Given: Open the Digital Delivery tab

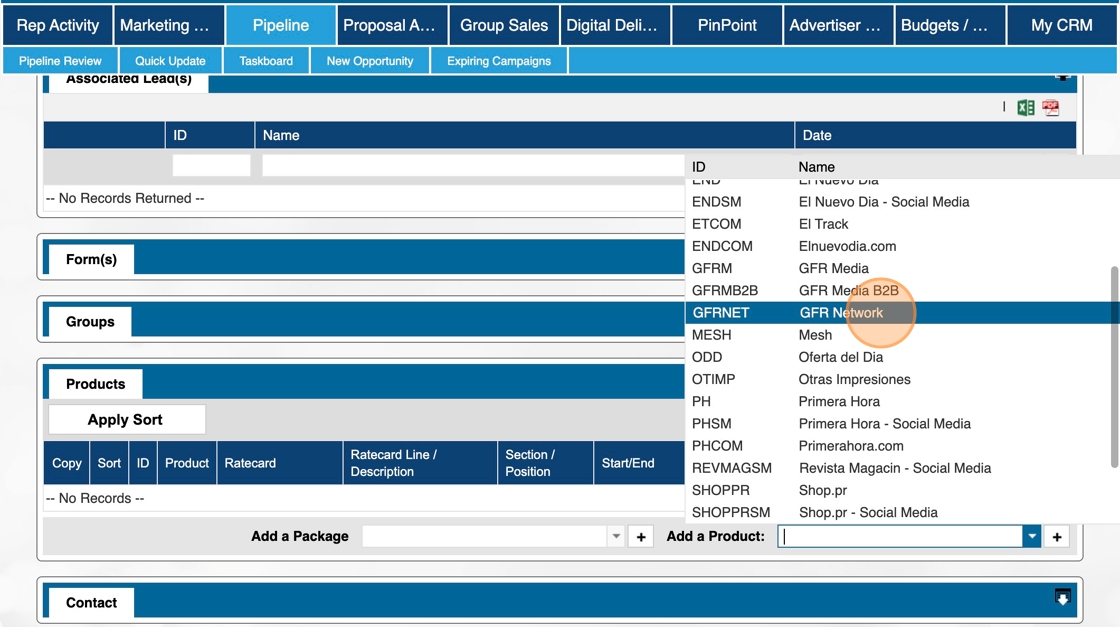Looking at the screenshot, I should 616,25.
